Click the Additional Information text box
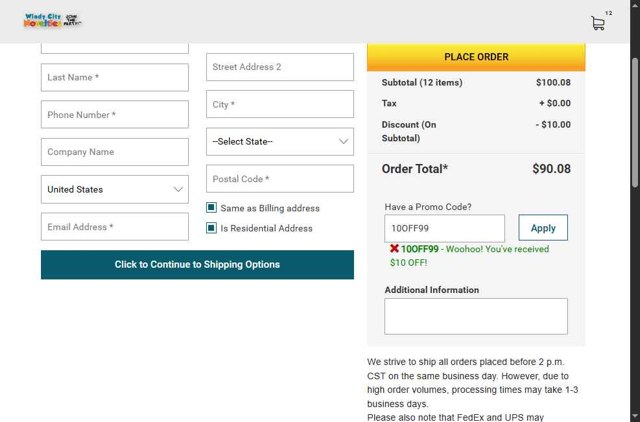Screen dimensions: 640x422 [x=476, y=316]
